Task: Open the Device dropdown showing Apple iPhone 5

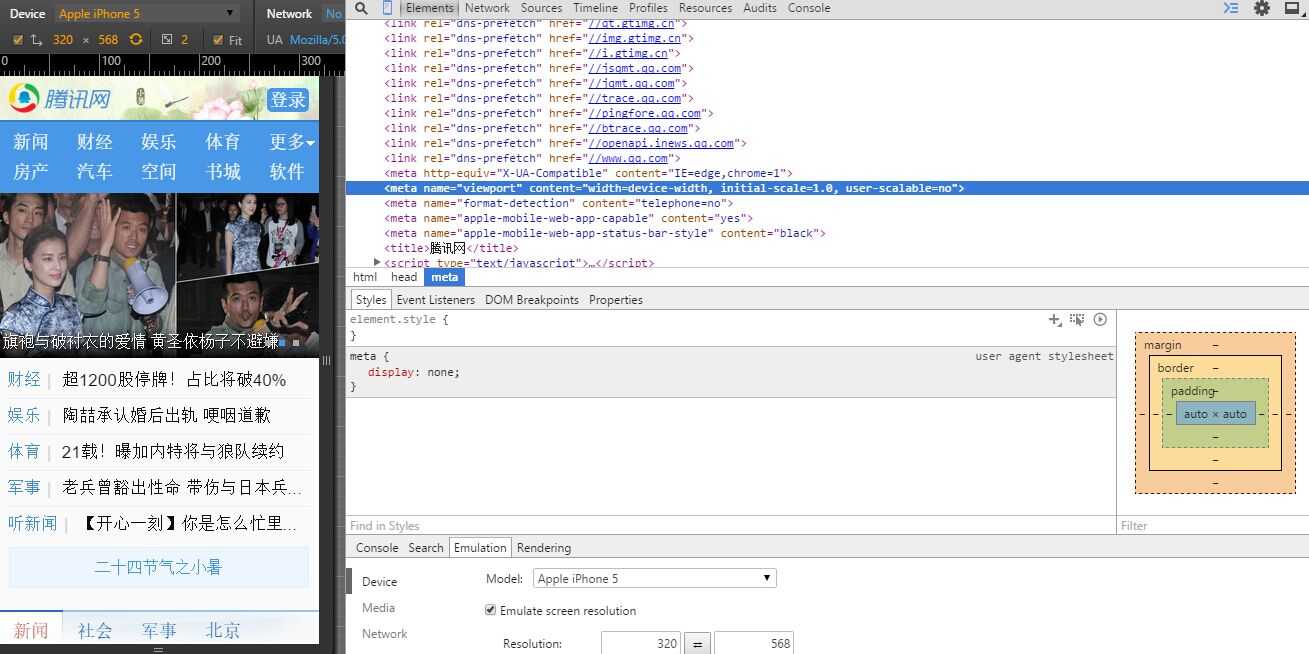Action: pyautogui.click(x=147, y=14)
